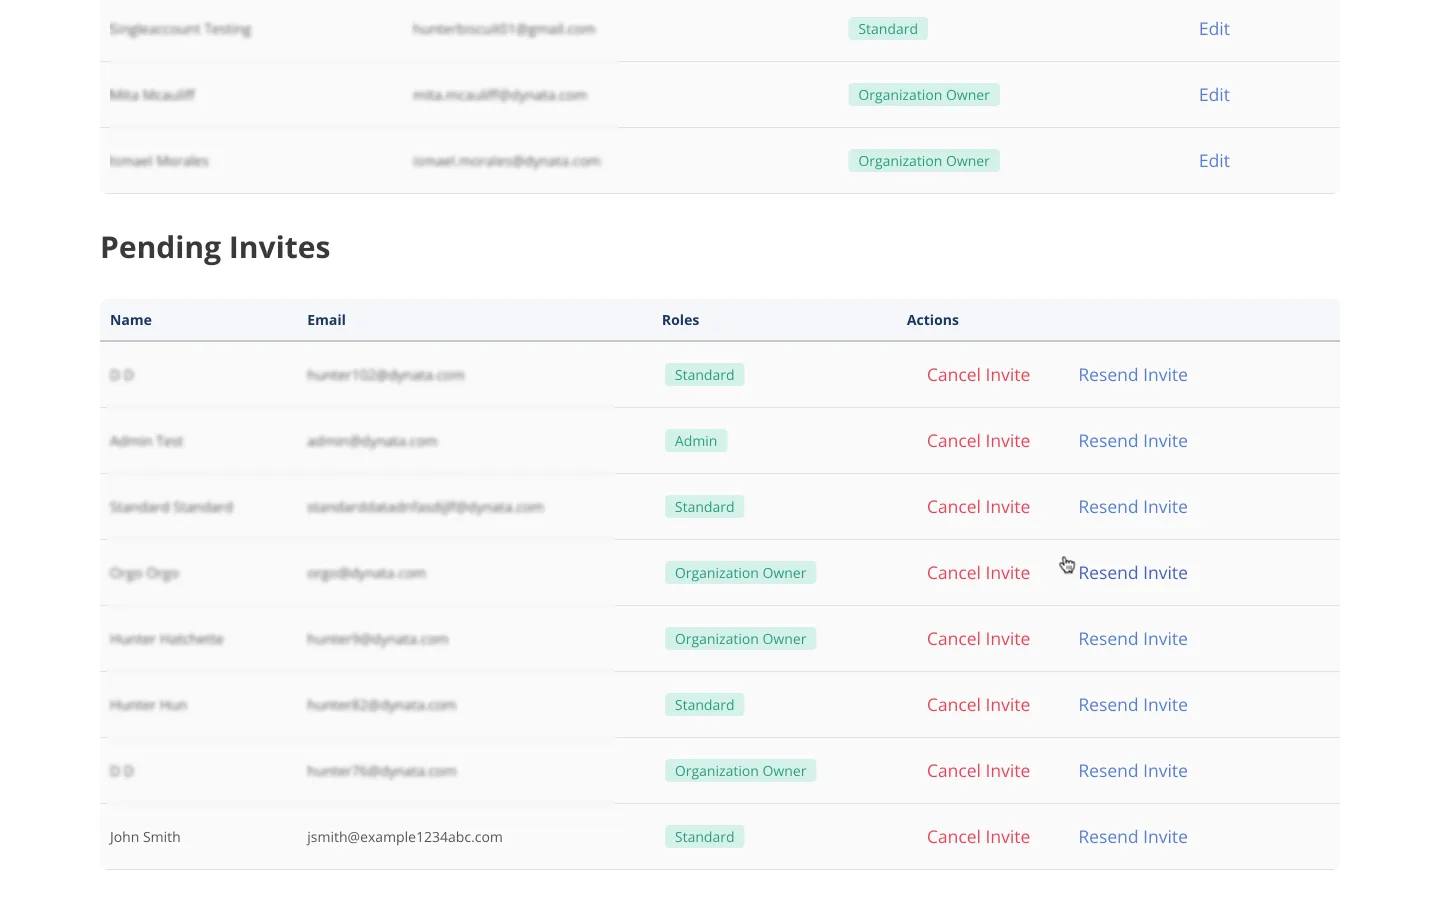
Task: Open Edit for Singleaccount Testing user
Action: 1213,29
